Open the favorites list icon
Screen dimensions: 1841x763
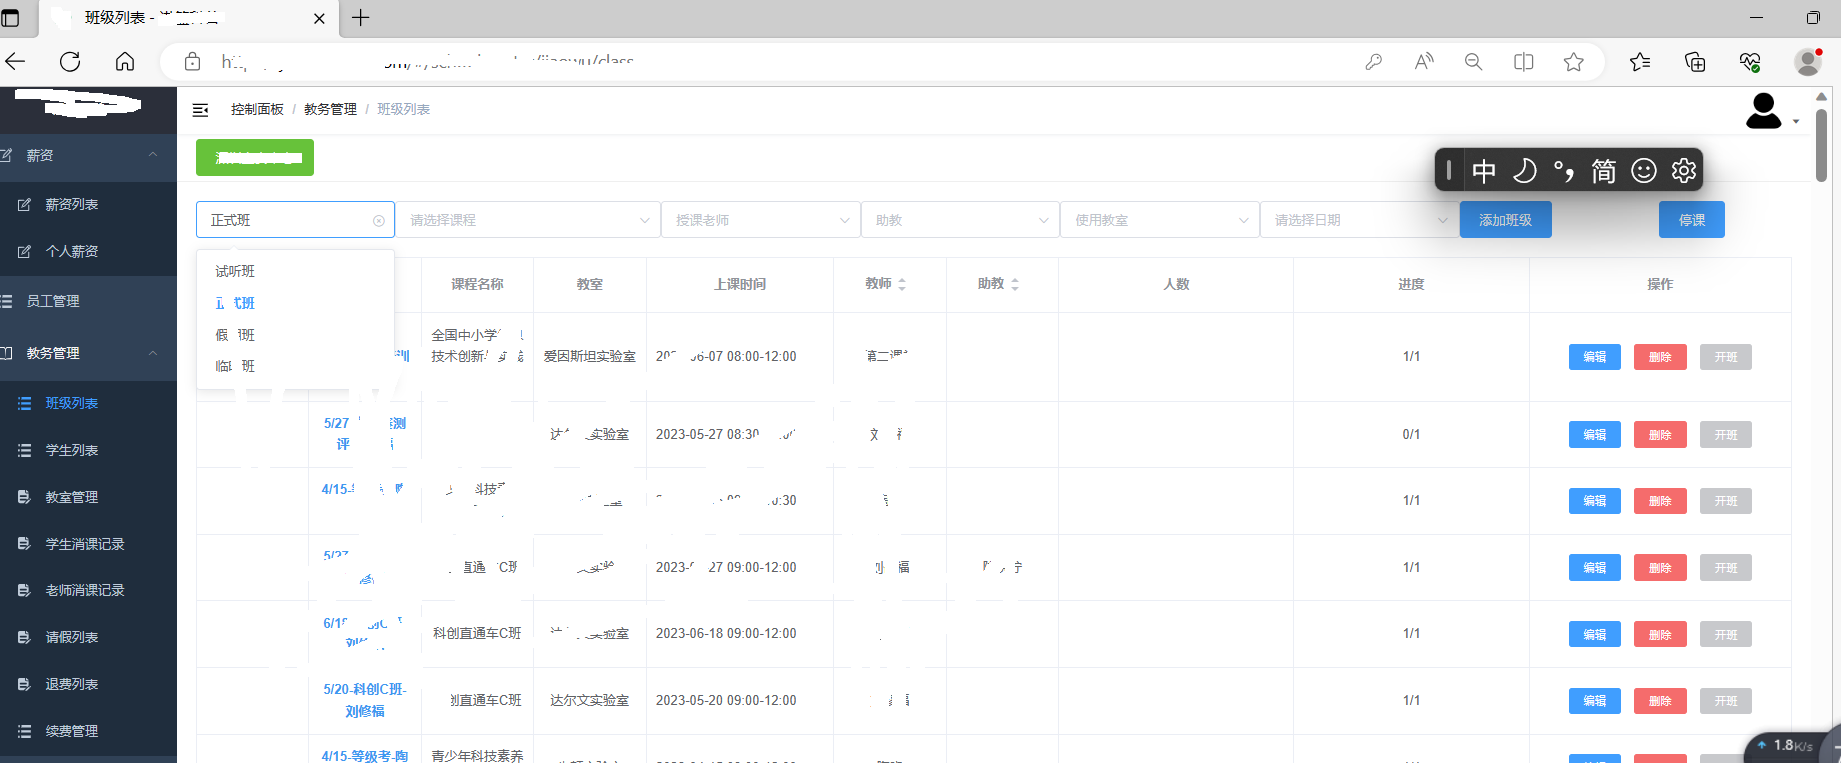(1640, 62)
